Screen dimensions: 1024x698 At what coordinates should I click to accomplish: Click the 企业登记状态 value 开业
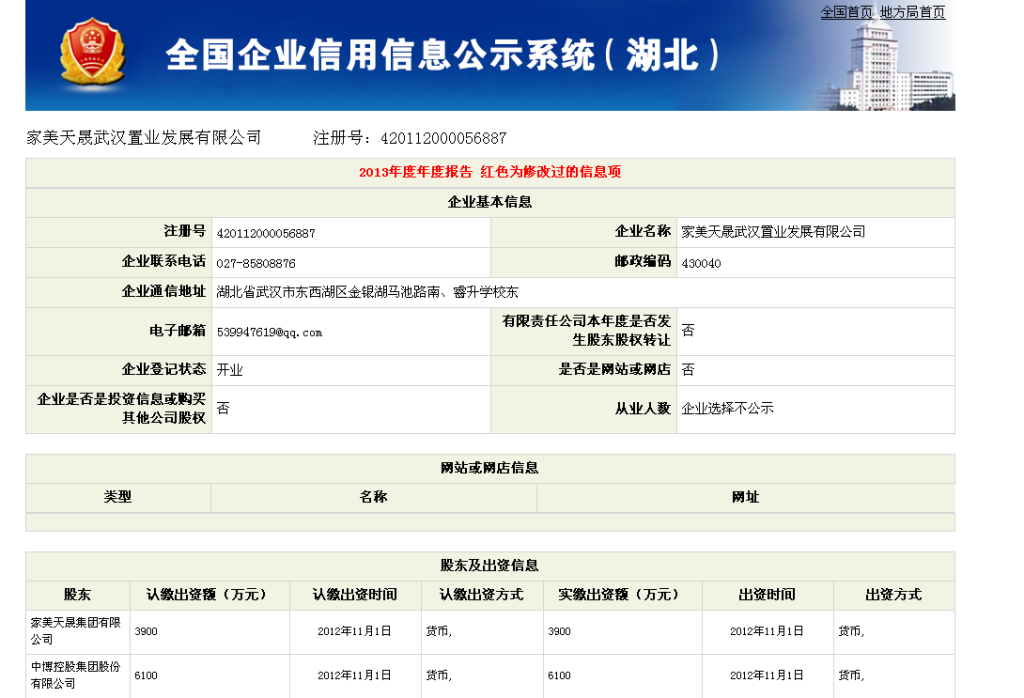pos(229,370)
